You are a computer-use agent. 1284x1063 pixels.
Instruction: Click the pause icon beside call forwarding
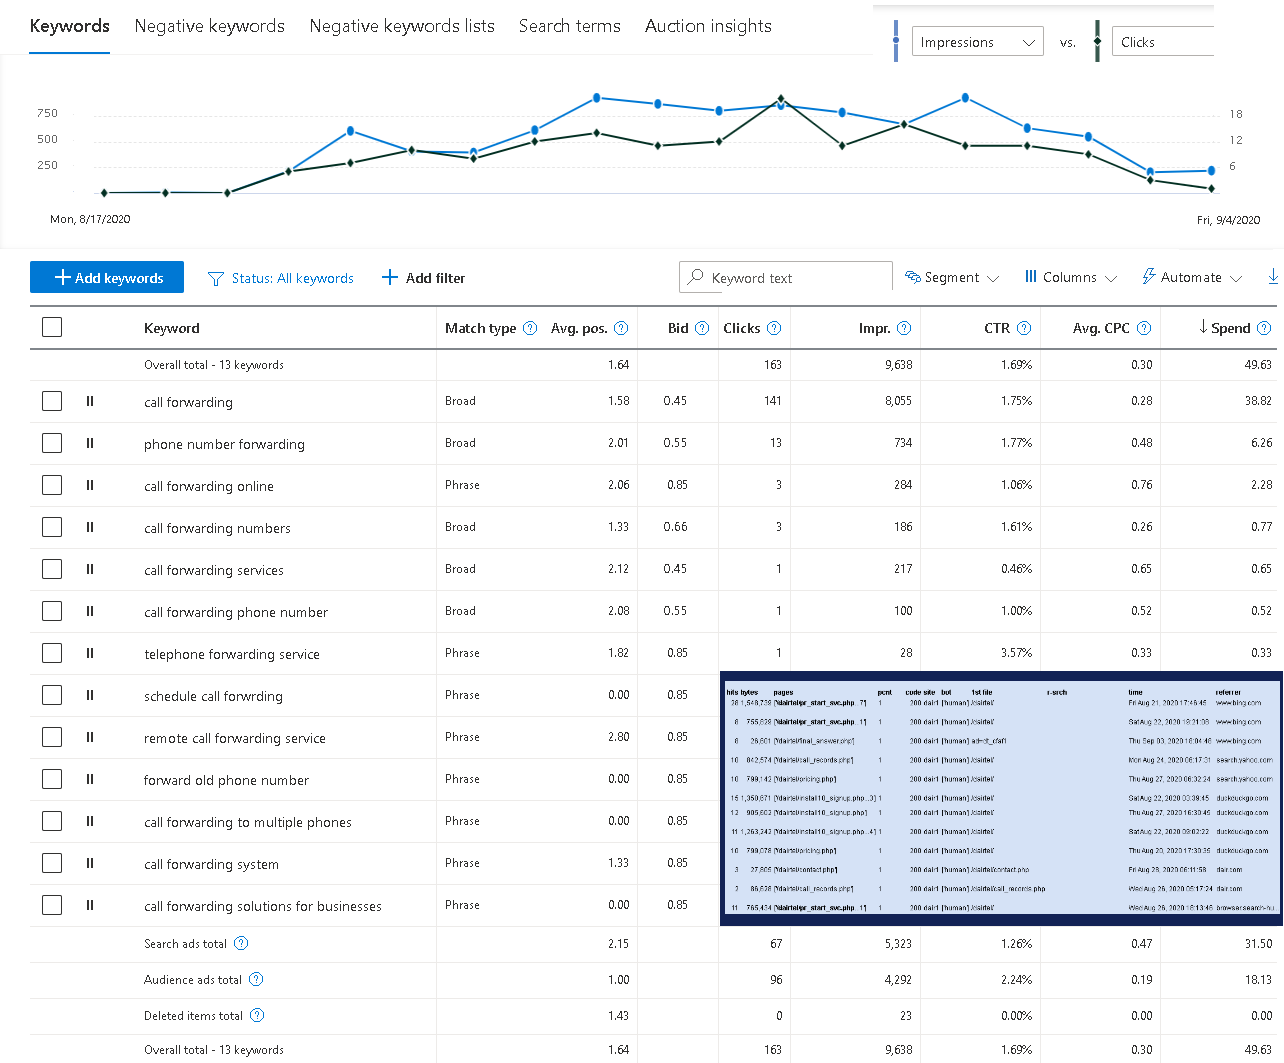(90, 401)
